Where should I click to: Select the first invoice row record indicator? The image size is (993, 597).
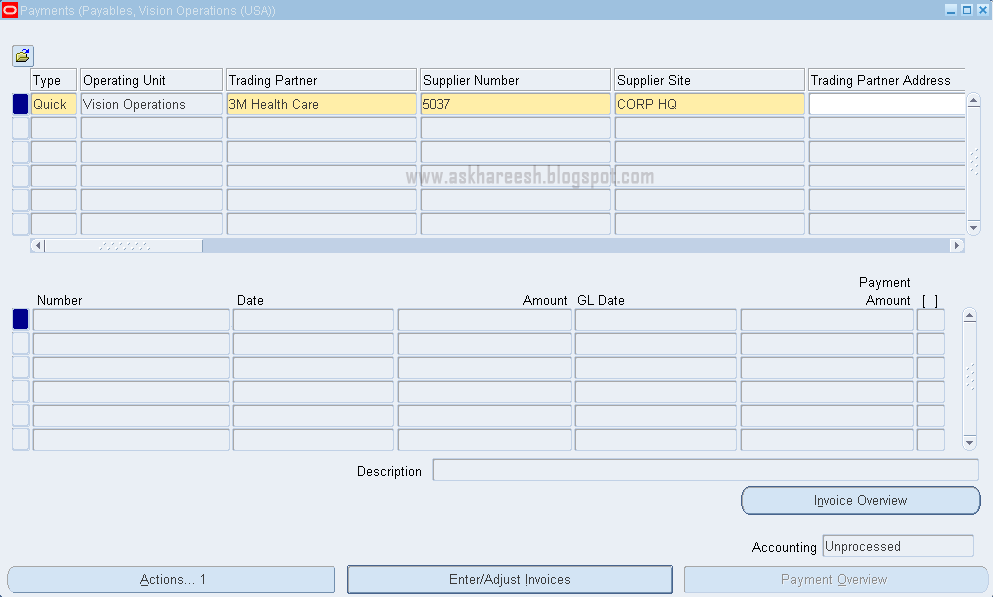[20, 320]
